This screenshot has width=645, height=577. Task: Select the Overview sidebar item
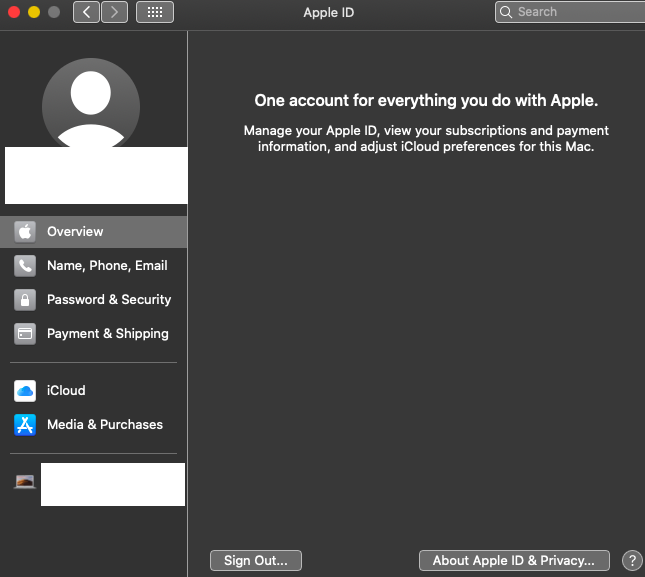tap(94, 232)
